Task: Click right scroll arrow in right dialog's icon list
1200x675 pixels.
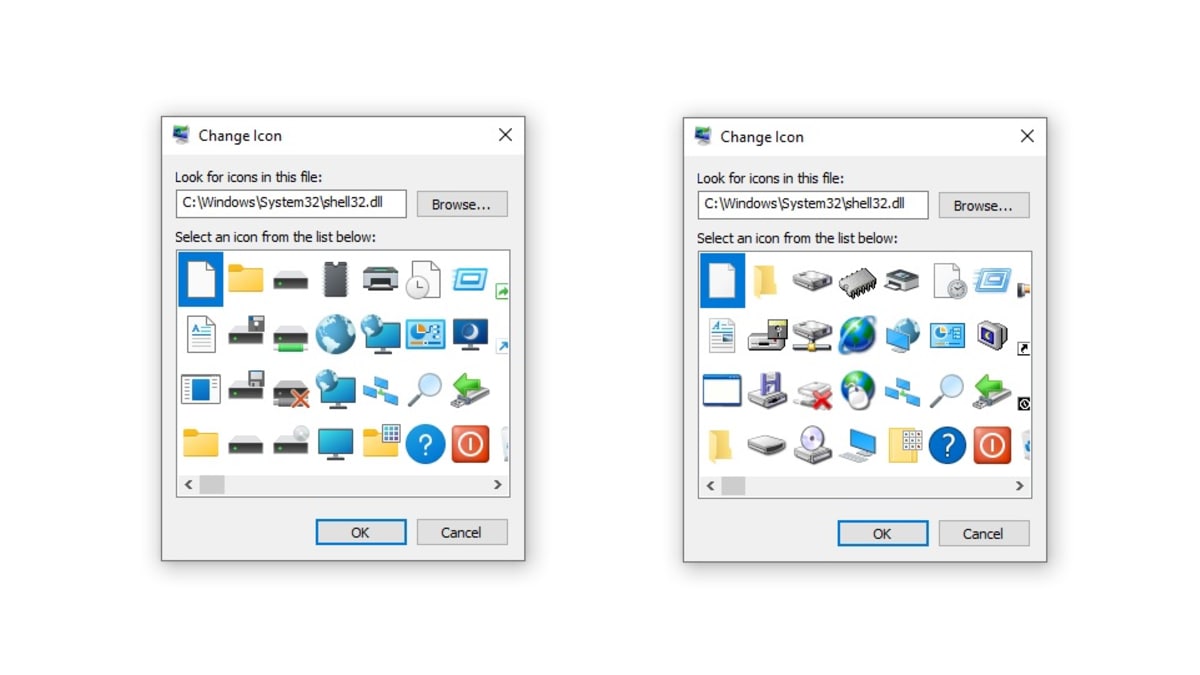Action: (1020, 486)
